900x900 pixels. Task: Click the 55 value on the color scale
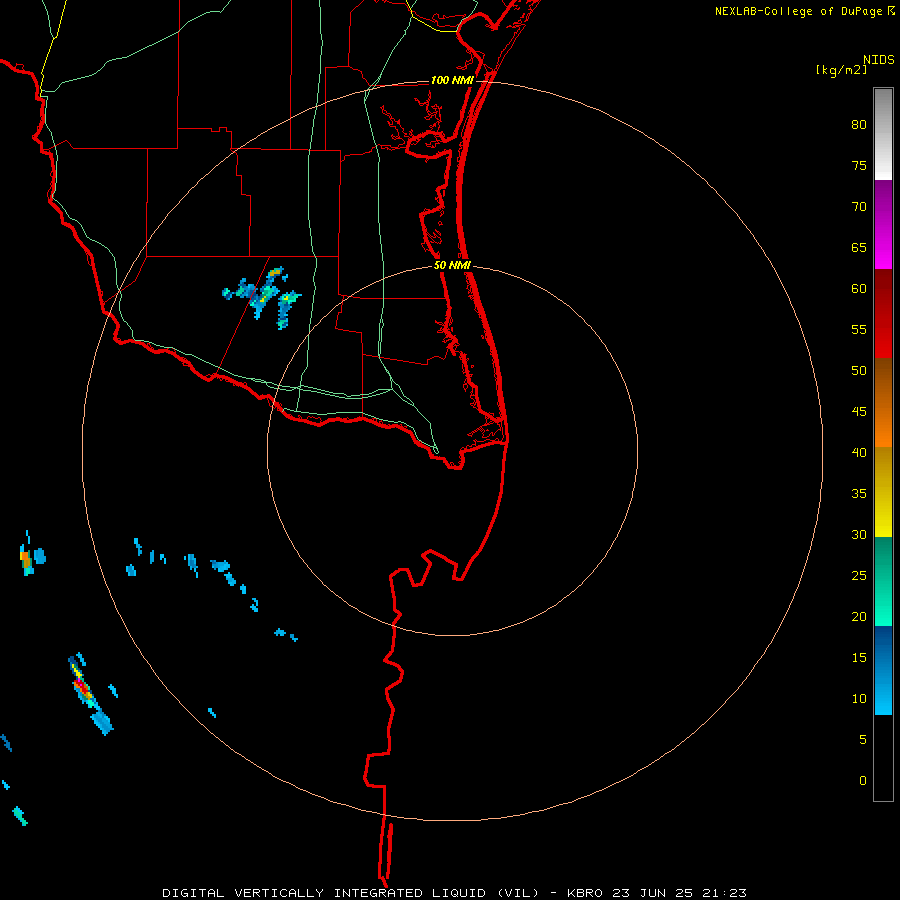(859, 329)
